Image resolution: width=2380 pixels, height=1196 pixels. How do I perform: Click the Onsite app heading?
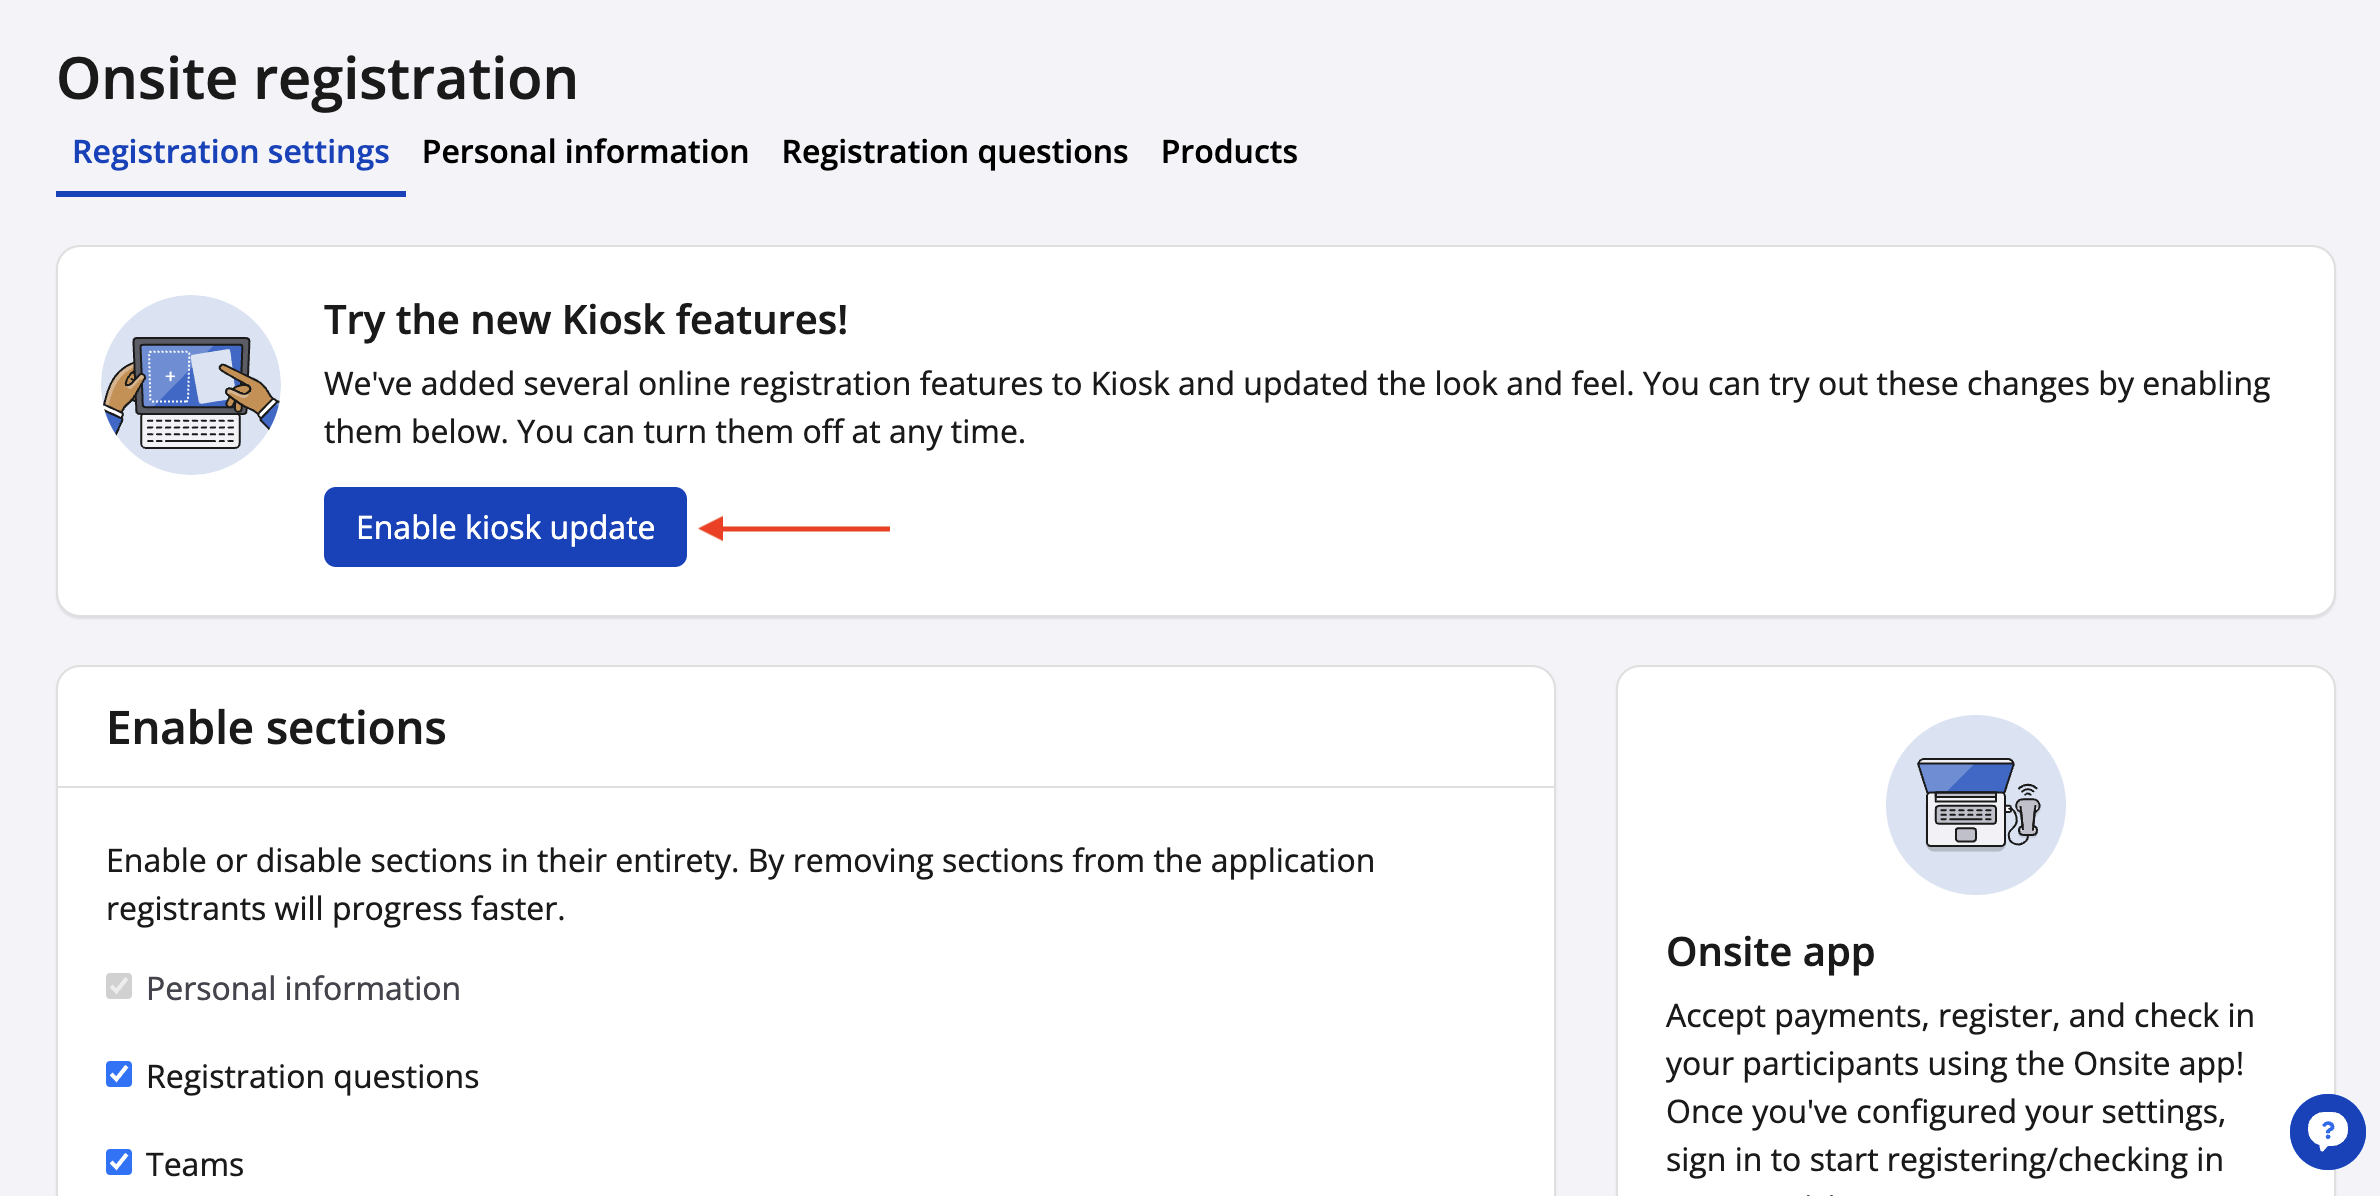click(1770, 951)
